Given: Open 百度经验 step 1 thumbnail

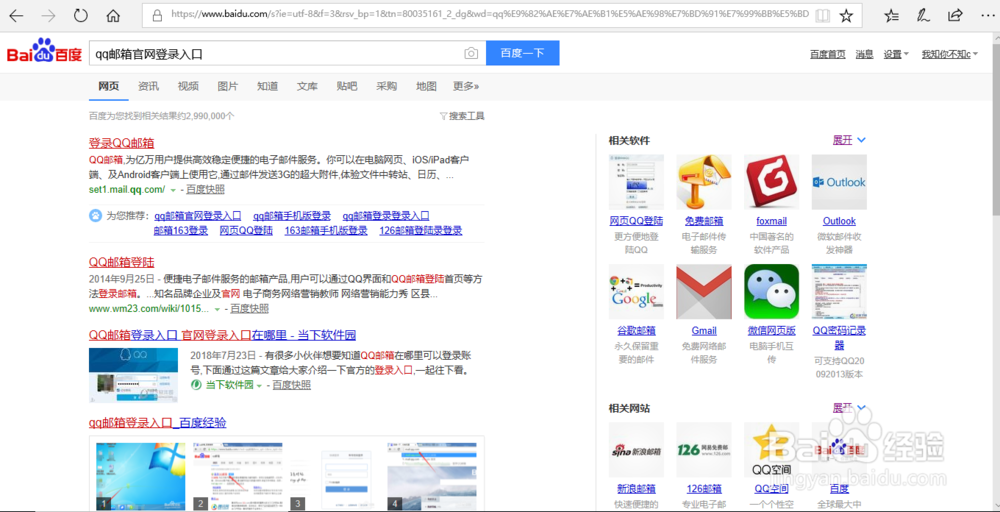Looking at the screenshot, I should click(x=140, y=477).
